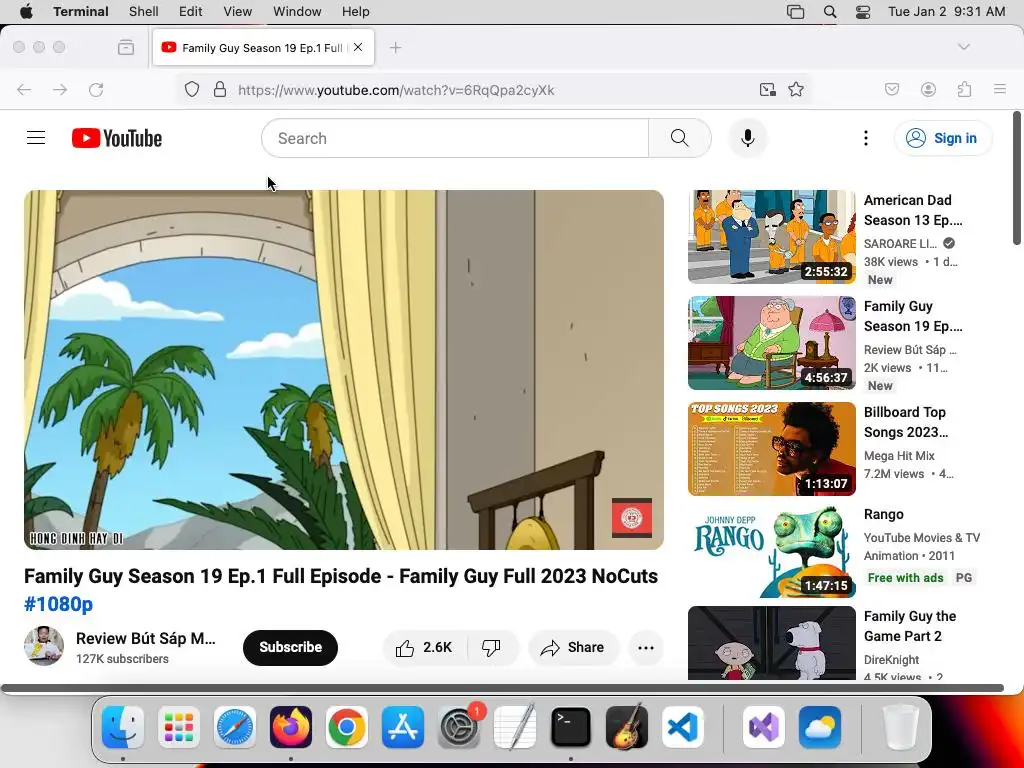Go forward with the browser forward arrow

[x=60, y=89]
